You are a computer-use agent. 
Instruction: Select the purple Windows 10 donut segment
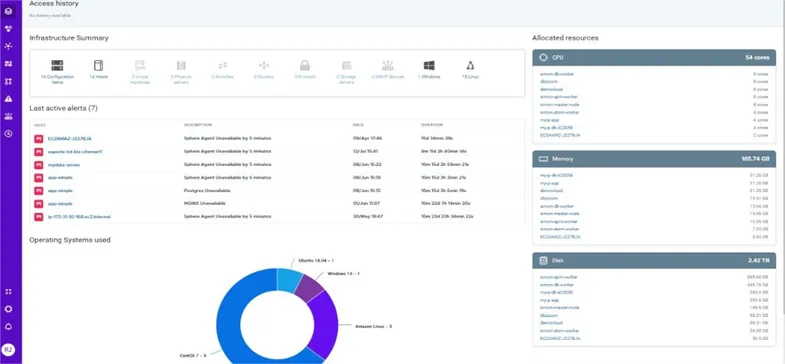(310, 288)
